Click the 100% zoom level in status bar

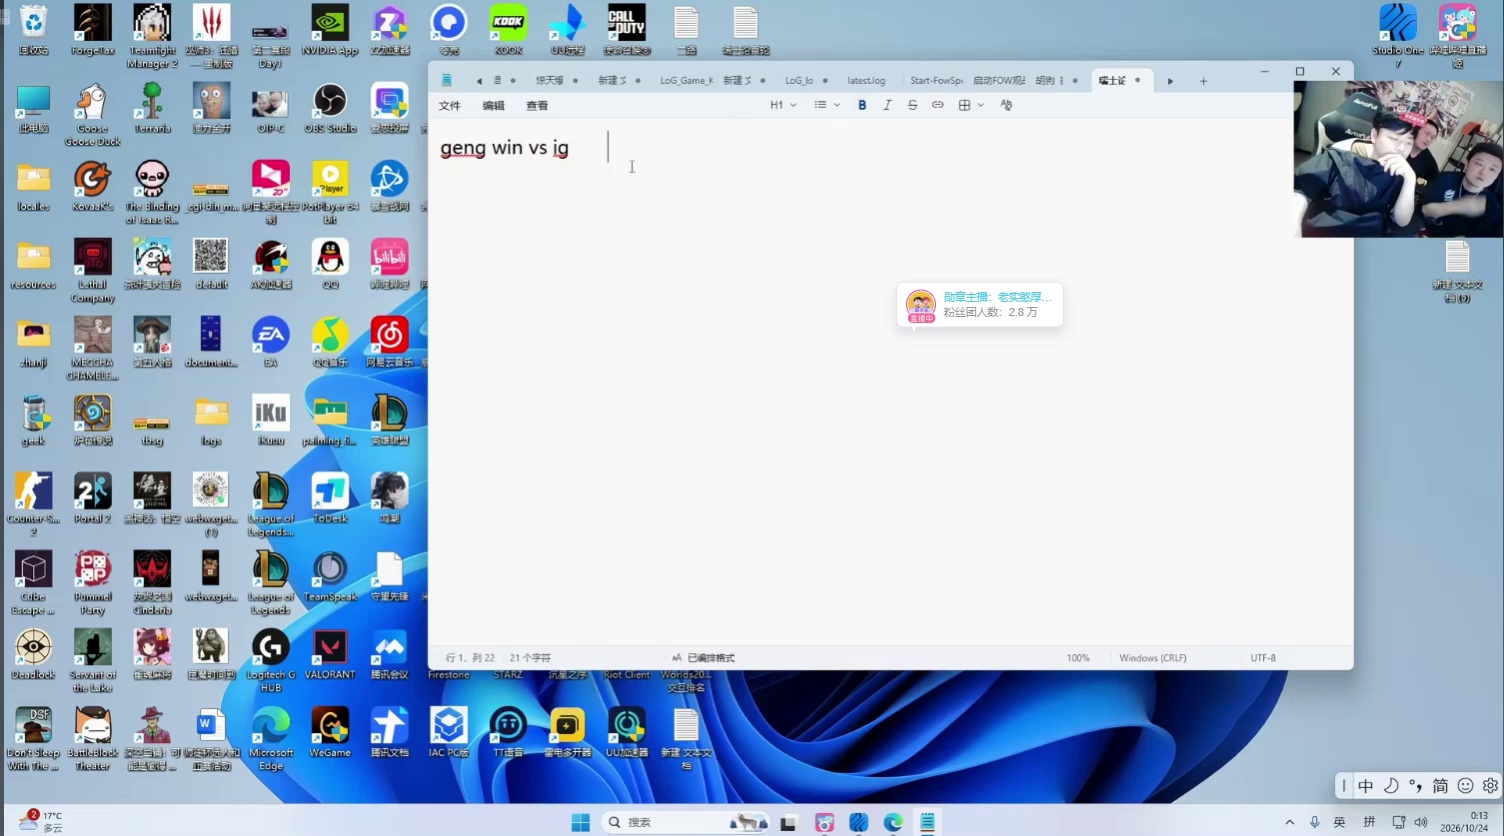click(1078, 658)
